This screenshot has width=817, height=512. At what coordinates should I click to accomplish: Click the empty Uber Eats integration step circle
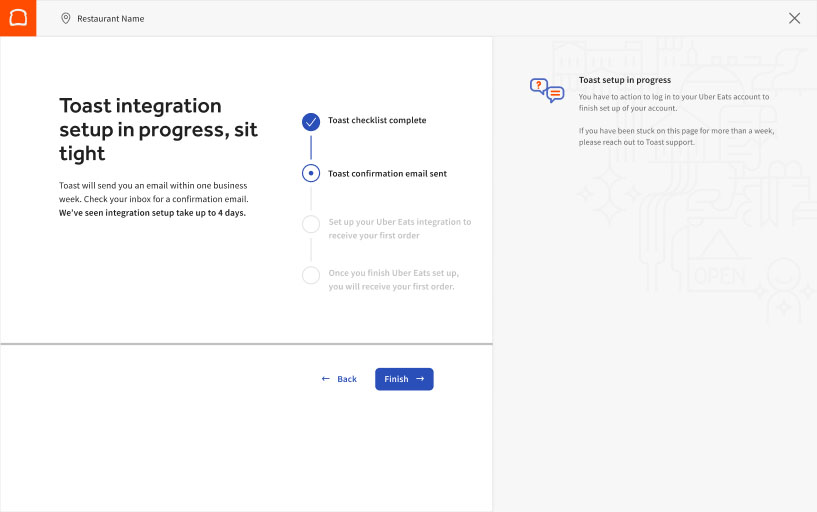point(311,224)
